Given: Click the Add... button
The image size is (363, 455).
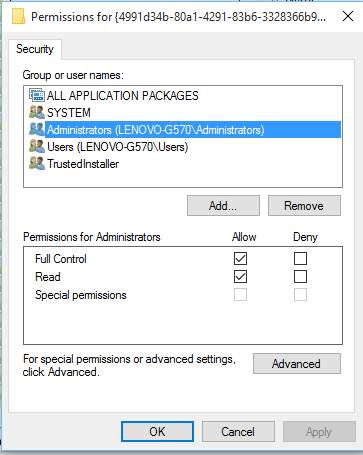Looking at the screenshot, I should click(223, 206).
